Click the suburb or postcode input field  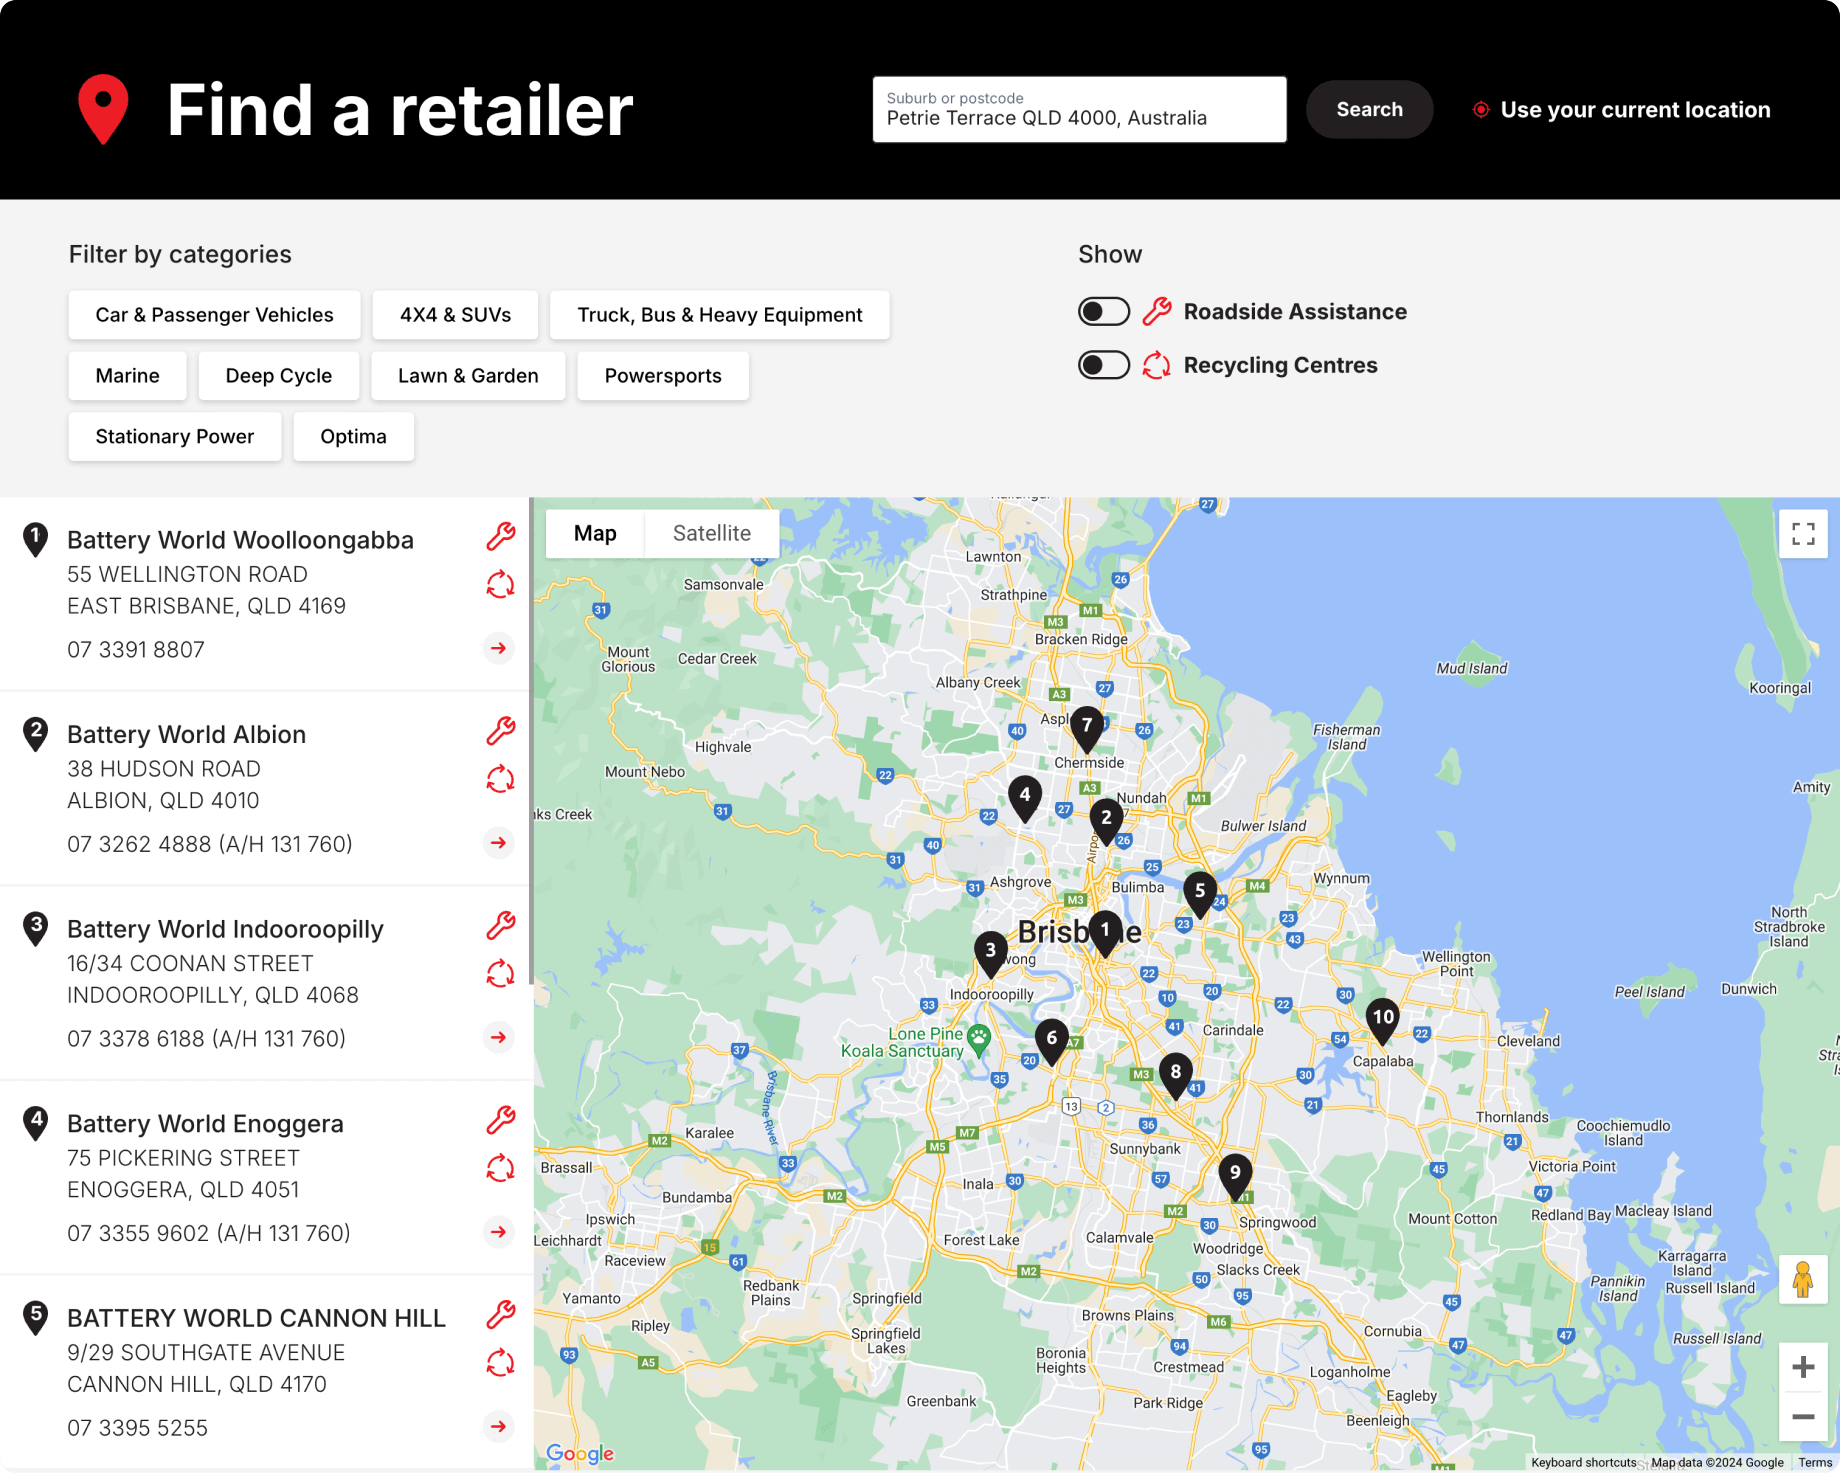point(1079,117)
